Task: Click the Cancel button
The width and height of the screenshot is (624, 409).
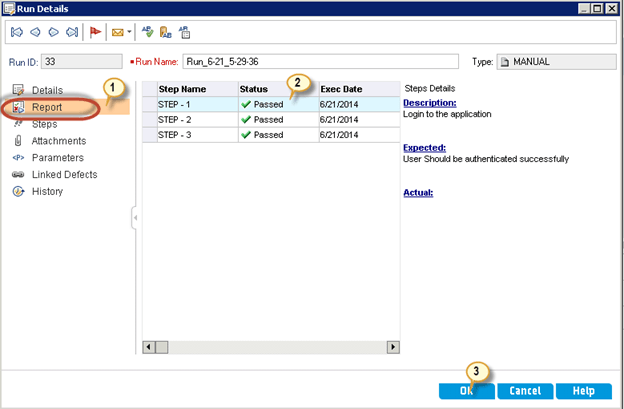Action: (525, 391)
